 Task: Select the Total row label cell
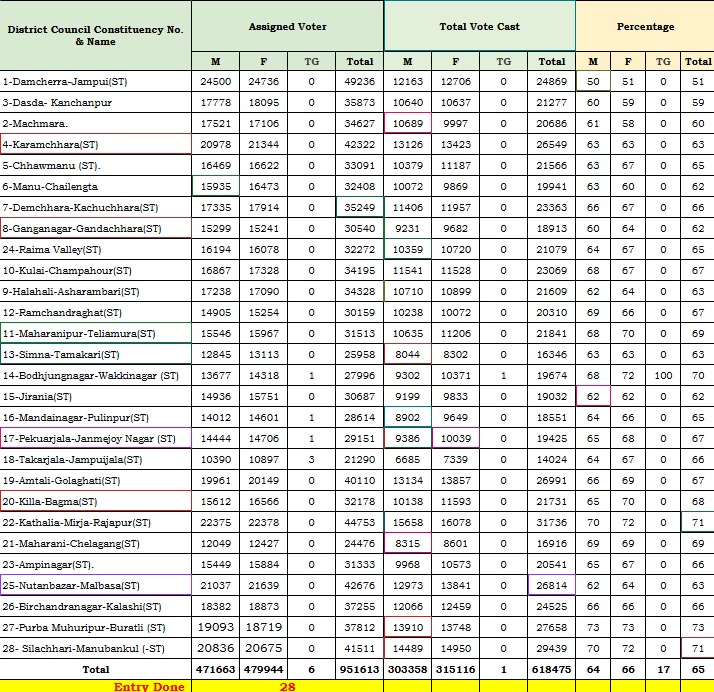96,669
